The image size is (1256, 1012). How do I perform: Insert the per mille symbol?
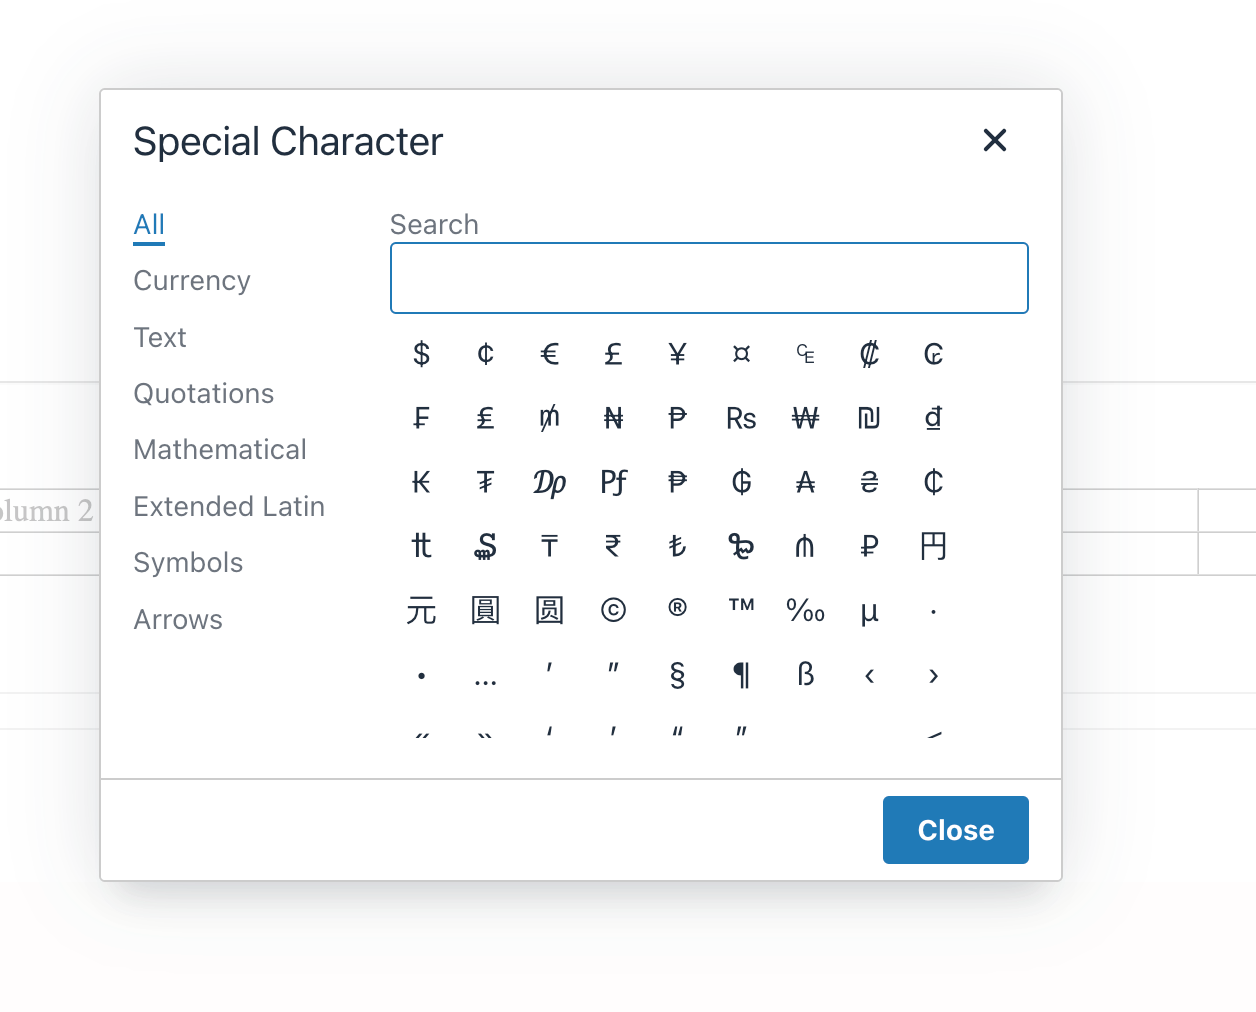click(x=805, y=610)
